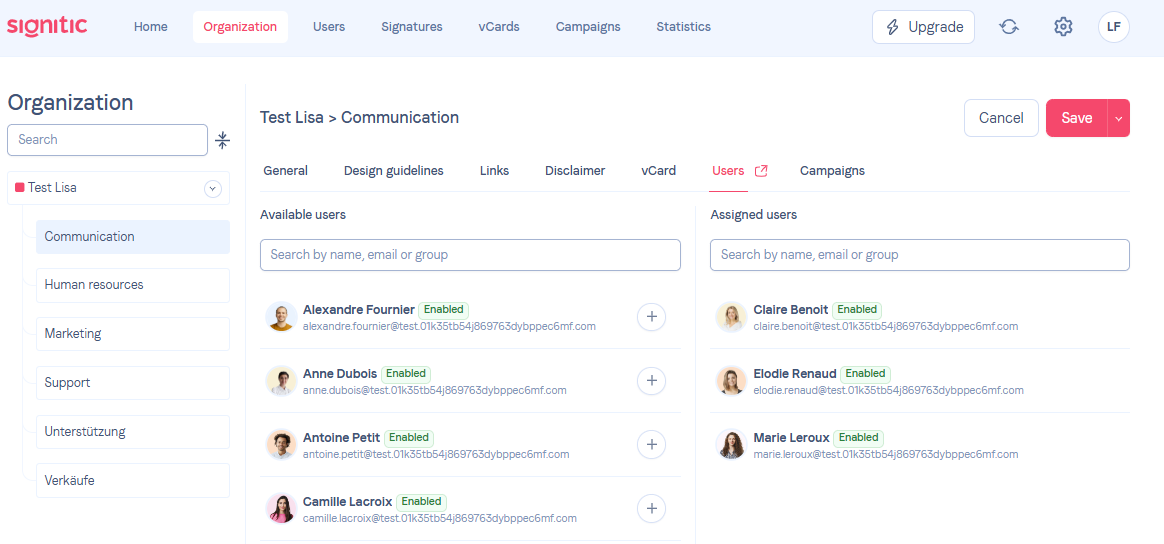This screenshot has height=544, width=1164.
Task: Open Users external link icon
Action: click(761, 171)
